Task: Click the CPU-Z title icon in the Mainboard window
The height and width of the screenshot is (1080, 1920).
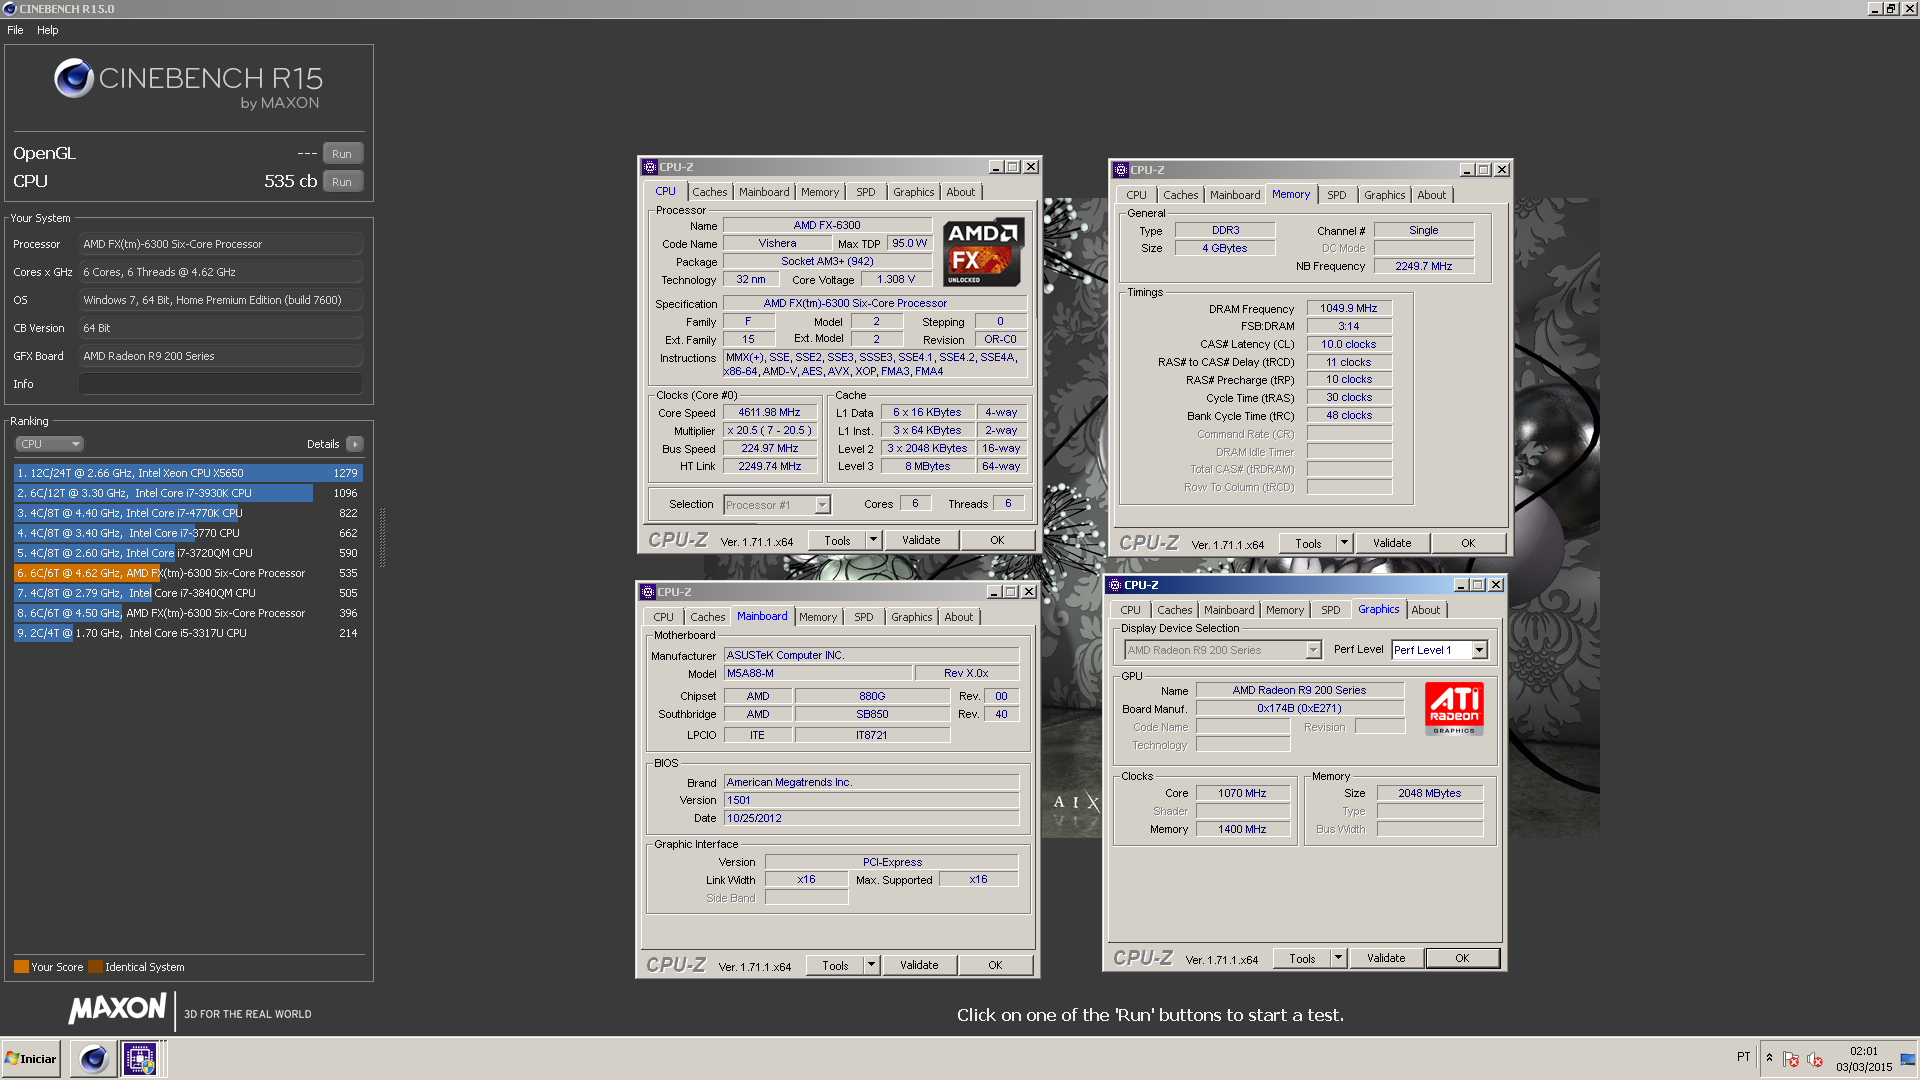Action: point(648,592)
